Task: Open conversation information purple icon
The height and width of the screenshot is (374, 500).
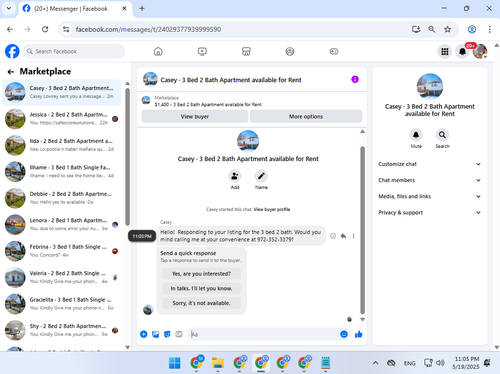Action: tap(355, 79)
